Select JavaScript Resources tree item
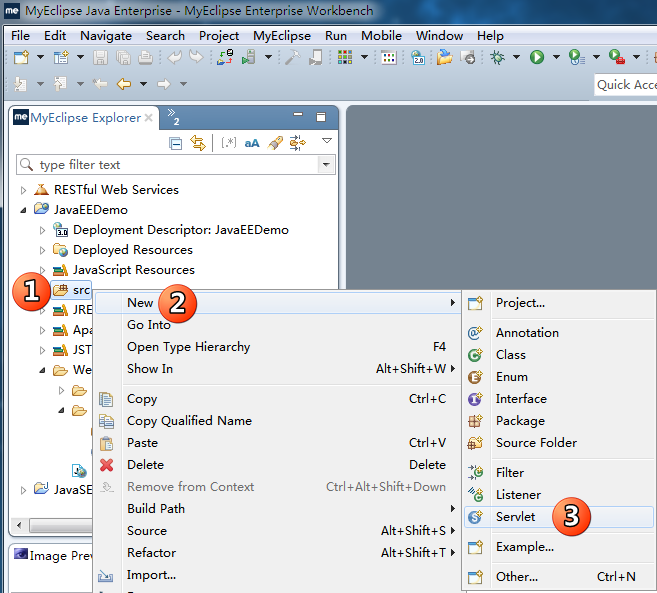The image size is (657, 593). [134, 270]
